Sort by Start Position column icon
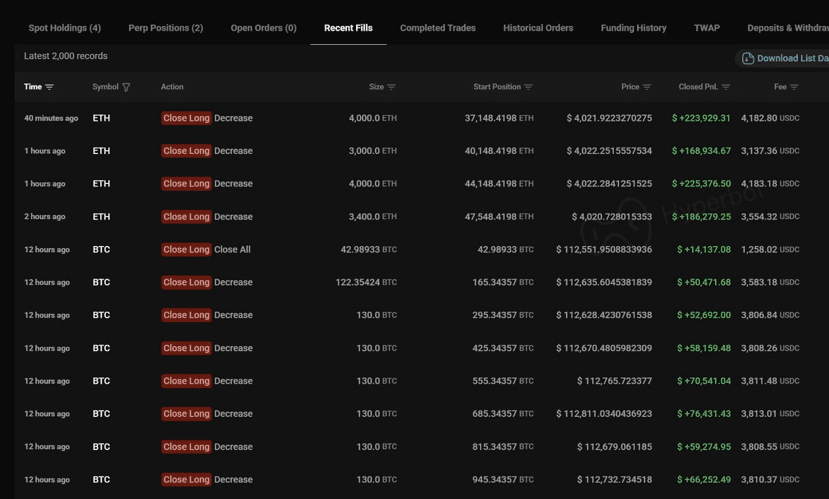829x499 pixels. point(528,88)
